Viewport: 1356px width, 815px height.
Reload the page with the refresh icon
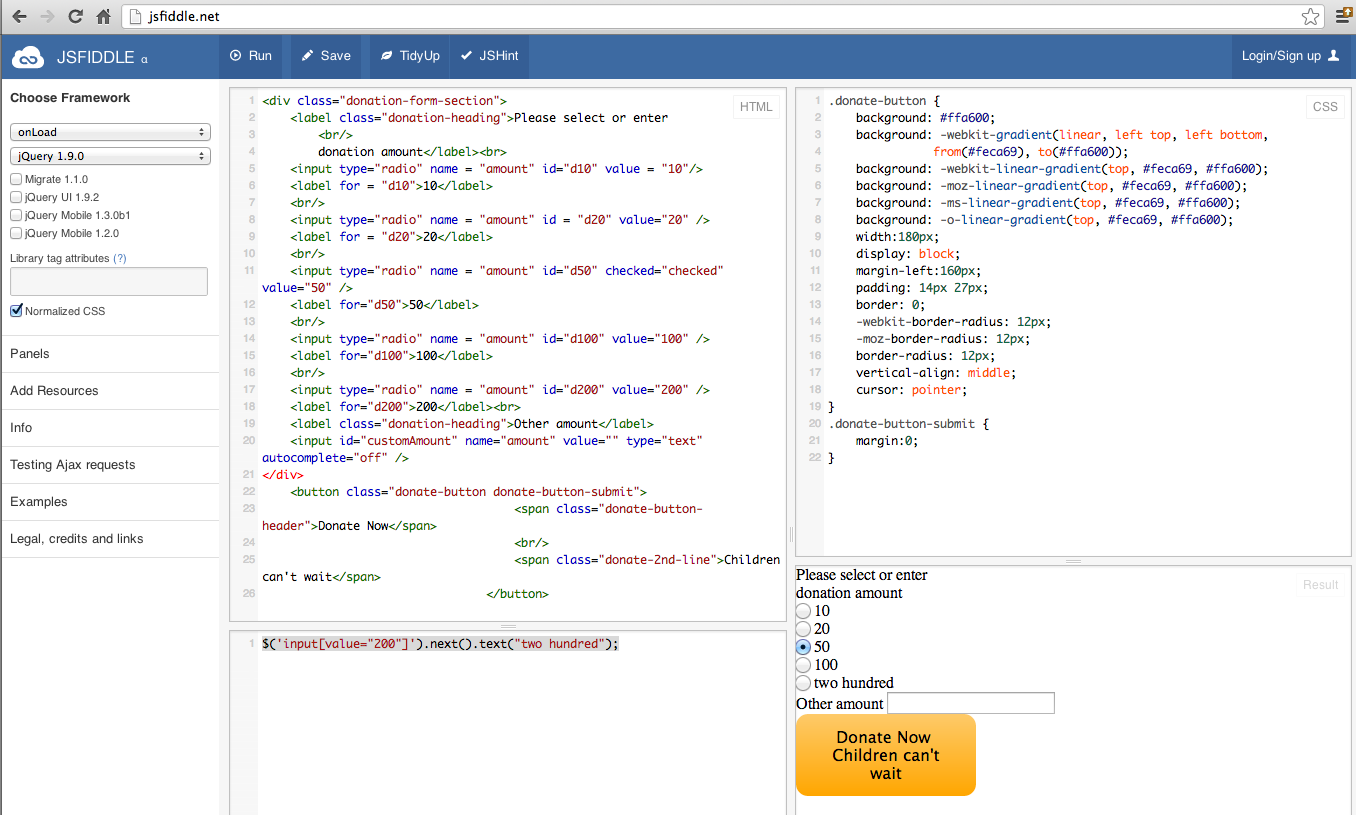coord(75,17)
